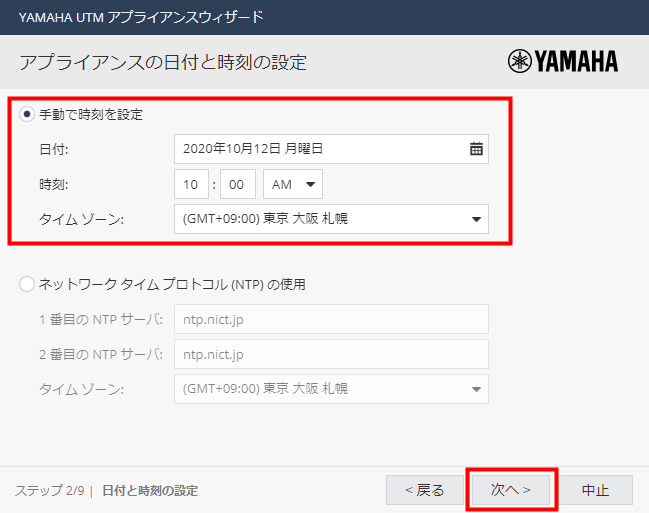Screen dimensions: 649x513
Task: Click the アプライアンスの日付と時刻の設定 page heading
Action: pyautogui.click(x=162, y=62)
